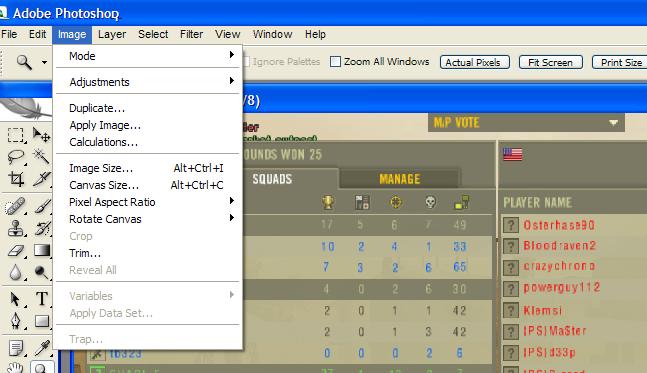Select the Lasso tool
This screenshot has height=373, width=647.
pyautogui.click(x=16, y=157)
